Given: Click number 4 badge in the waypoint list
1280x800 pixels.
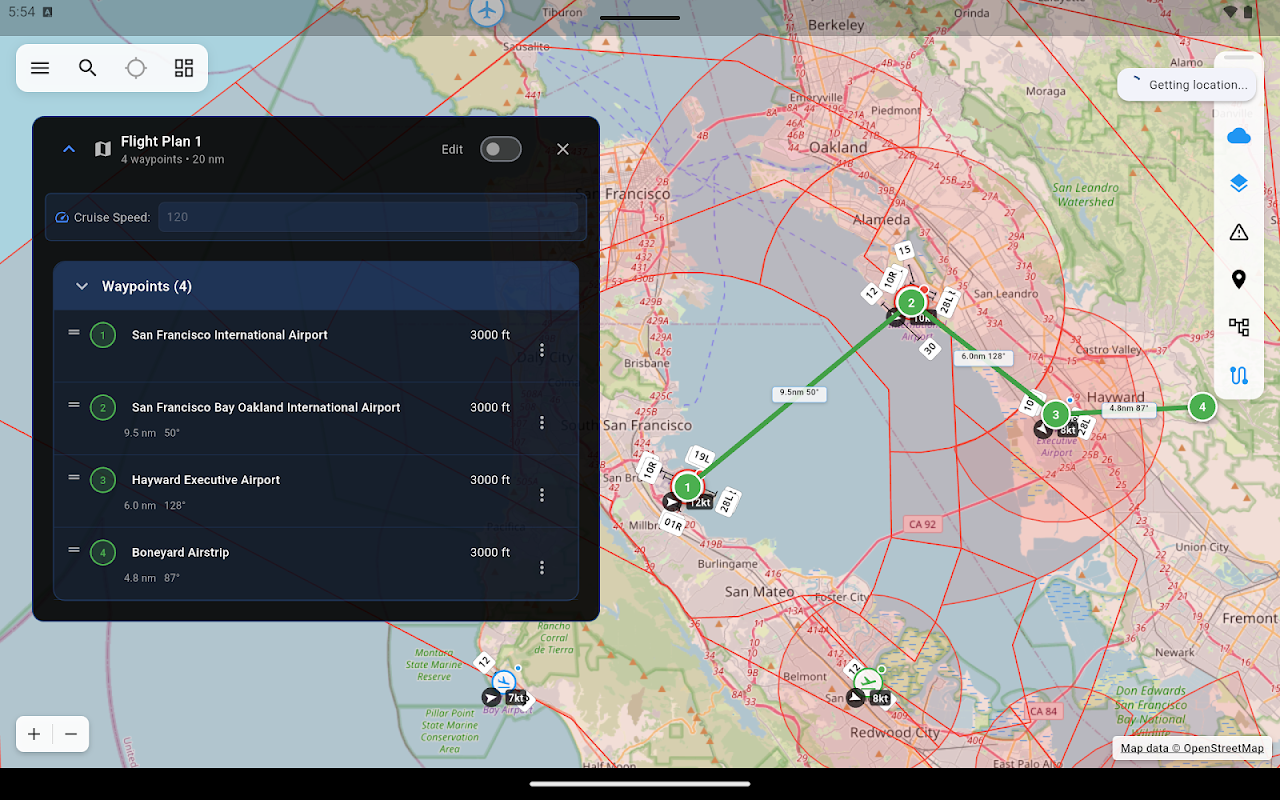Looking at the screenshot, I should (103, 552).
